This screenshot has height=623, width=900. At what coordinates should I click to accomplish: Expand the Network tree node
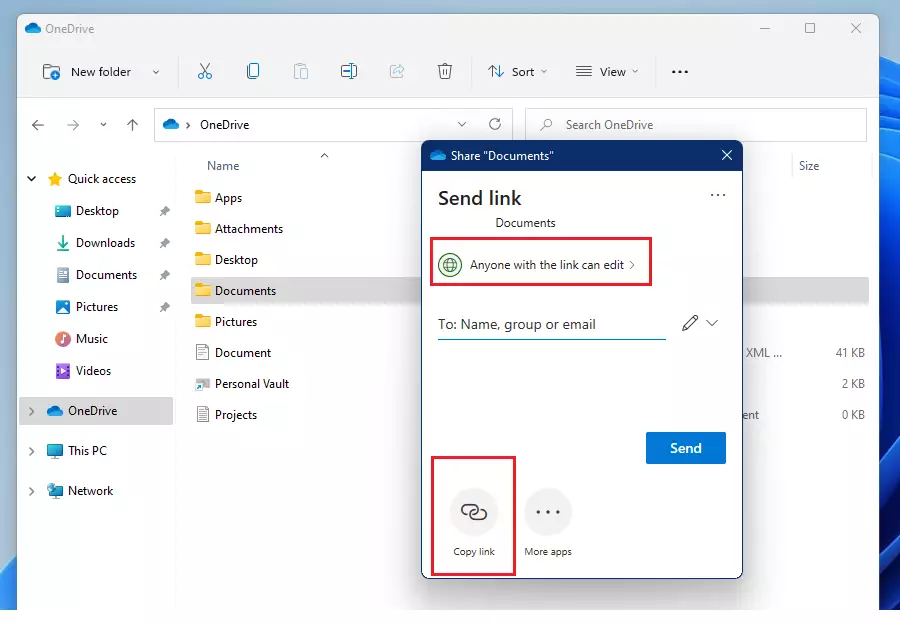coord(32,491)
